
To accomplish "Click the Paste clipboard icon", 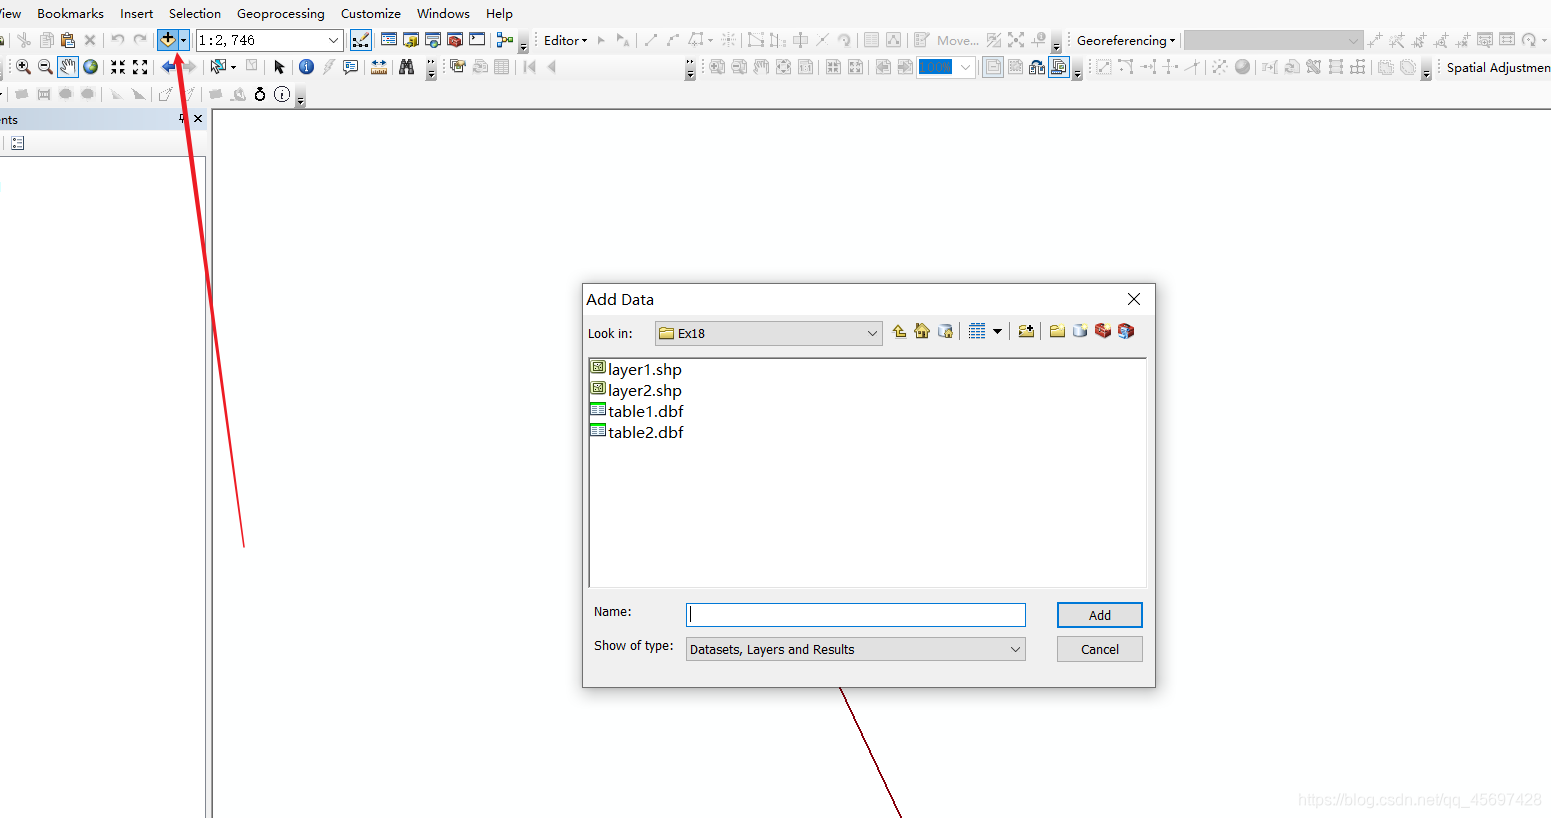I will [68, 40].
